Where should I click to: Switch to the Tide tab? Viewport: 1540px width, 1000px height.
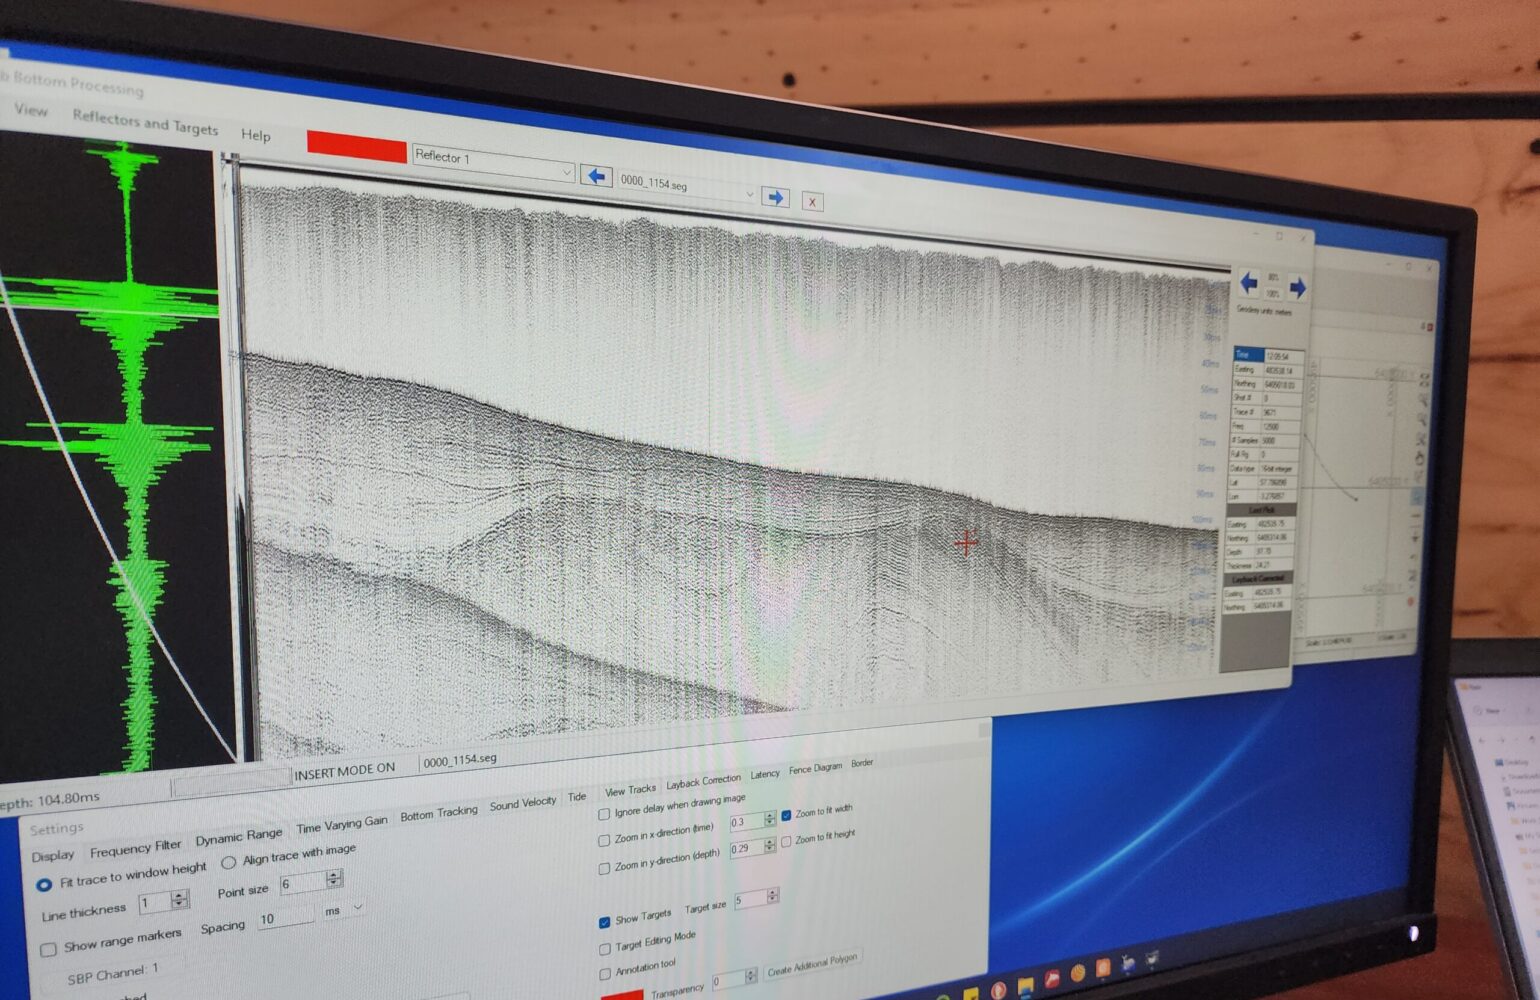tap(577, 797)
